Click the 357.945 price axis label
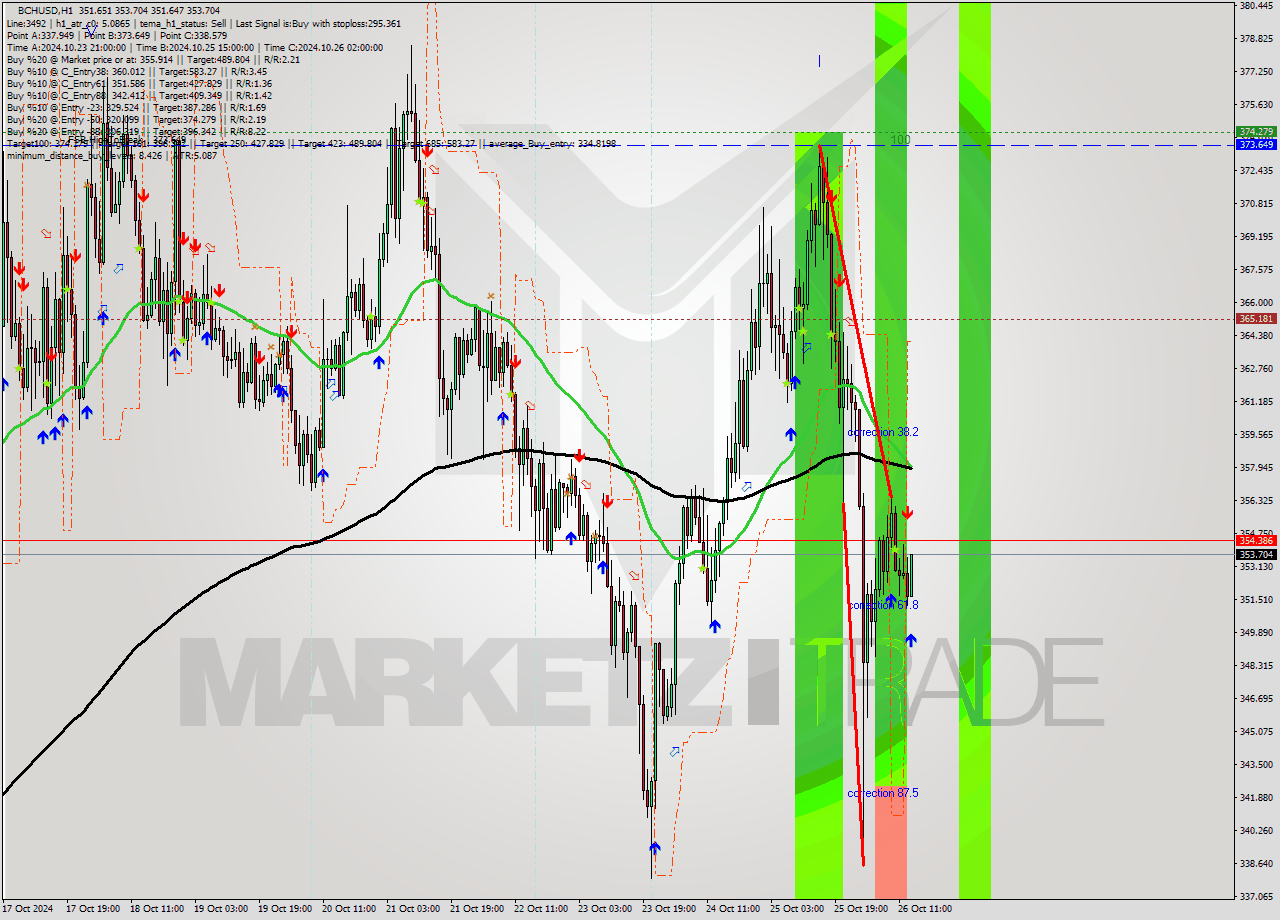 [1256, 468]
